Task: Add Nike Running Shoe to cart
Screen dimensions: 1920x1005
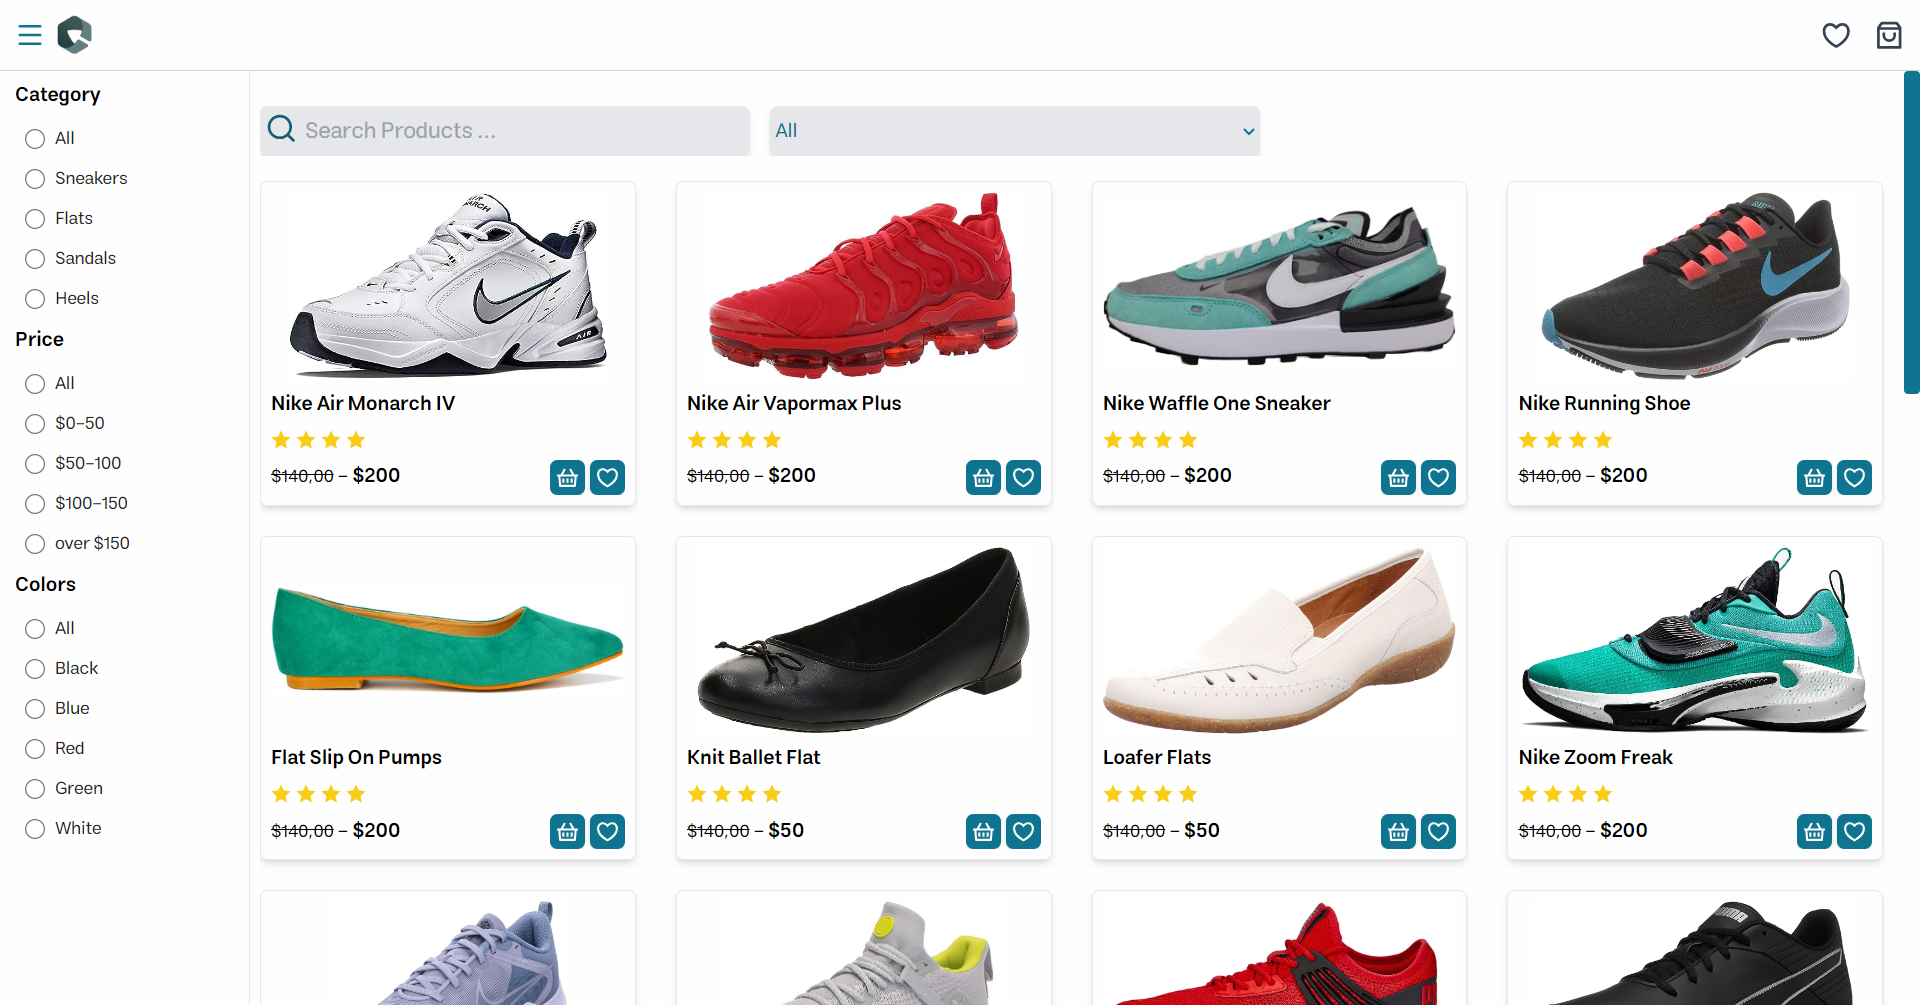Action: (1814, 478)
